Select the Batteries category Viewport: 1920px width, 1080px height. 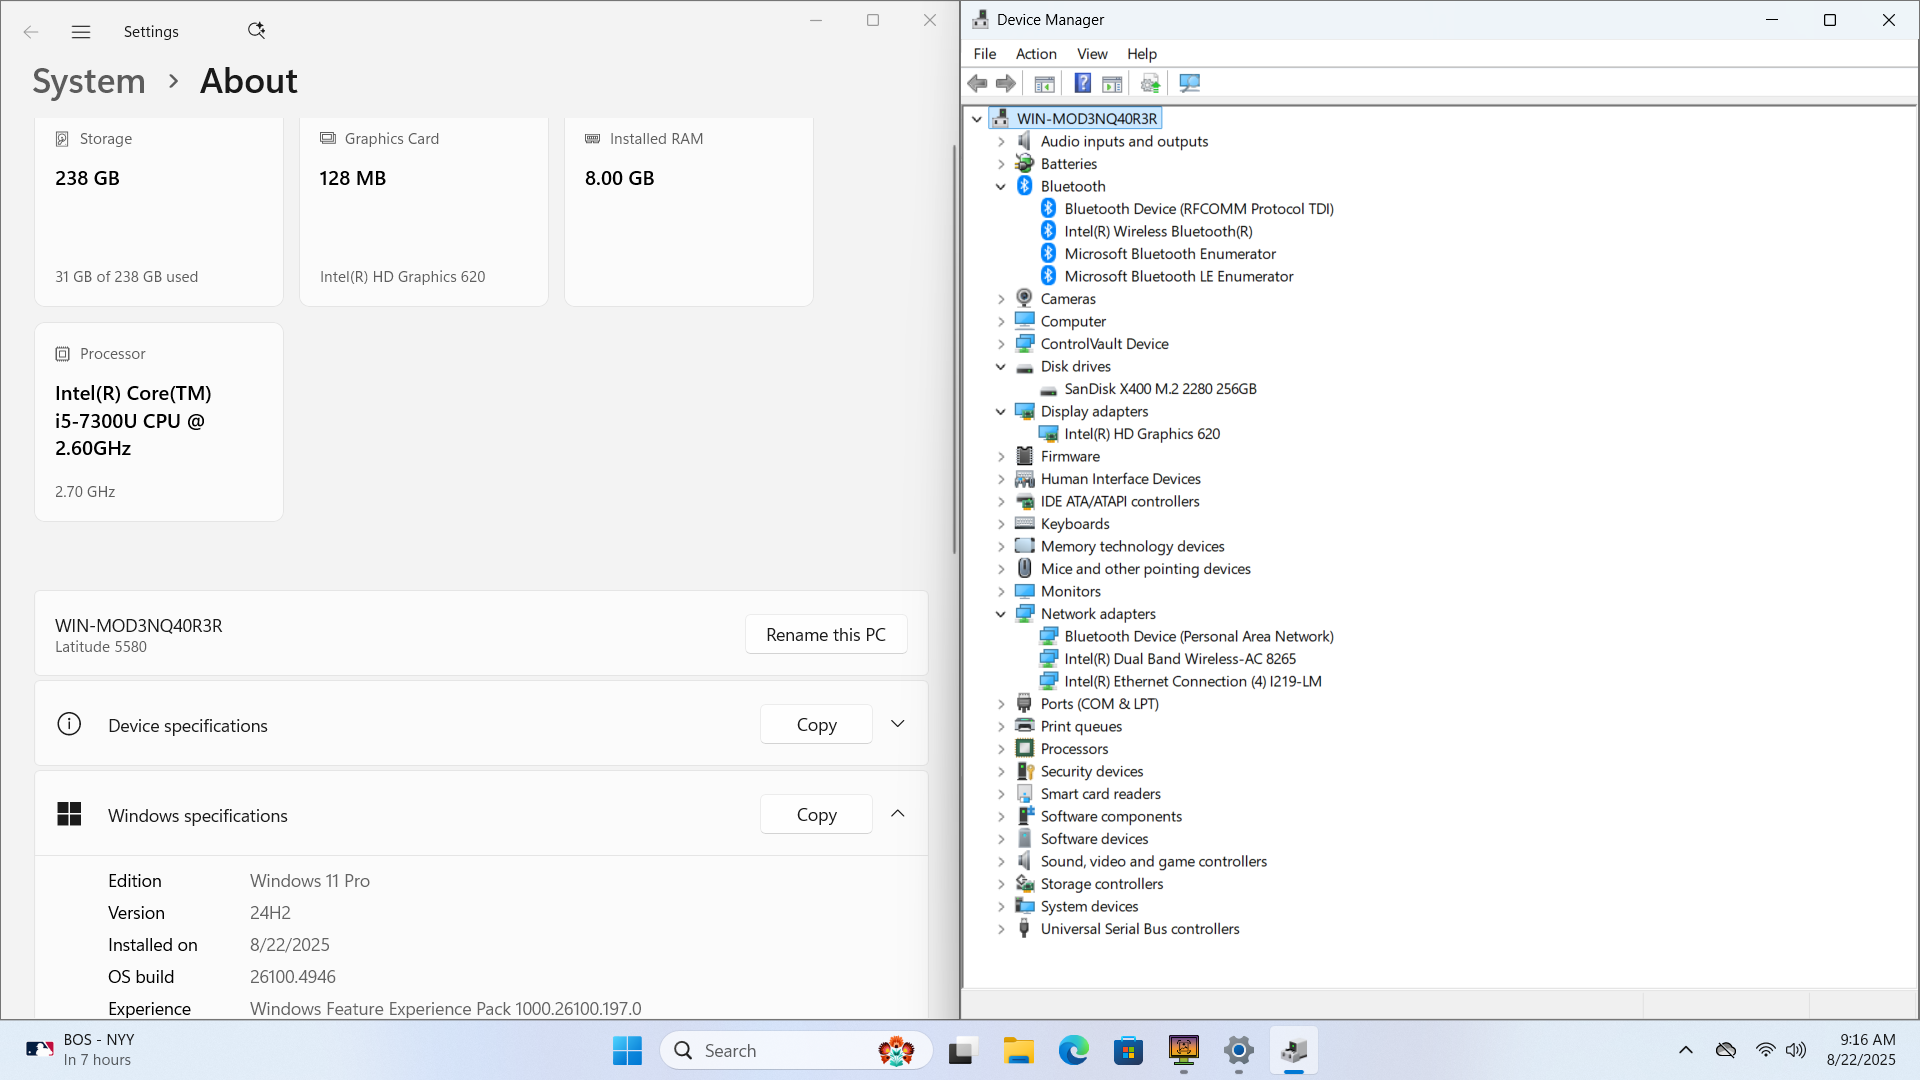coord(1068,164)
